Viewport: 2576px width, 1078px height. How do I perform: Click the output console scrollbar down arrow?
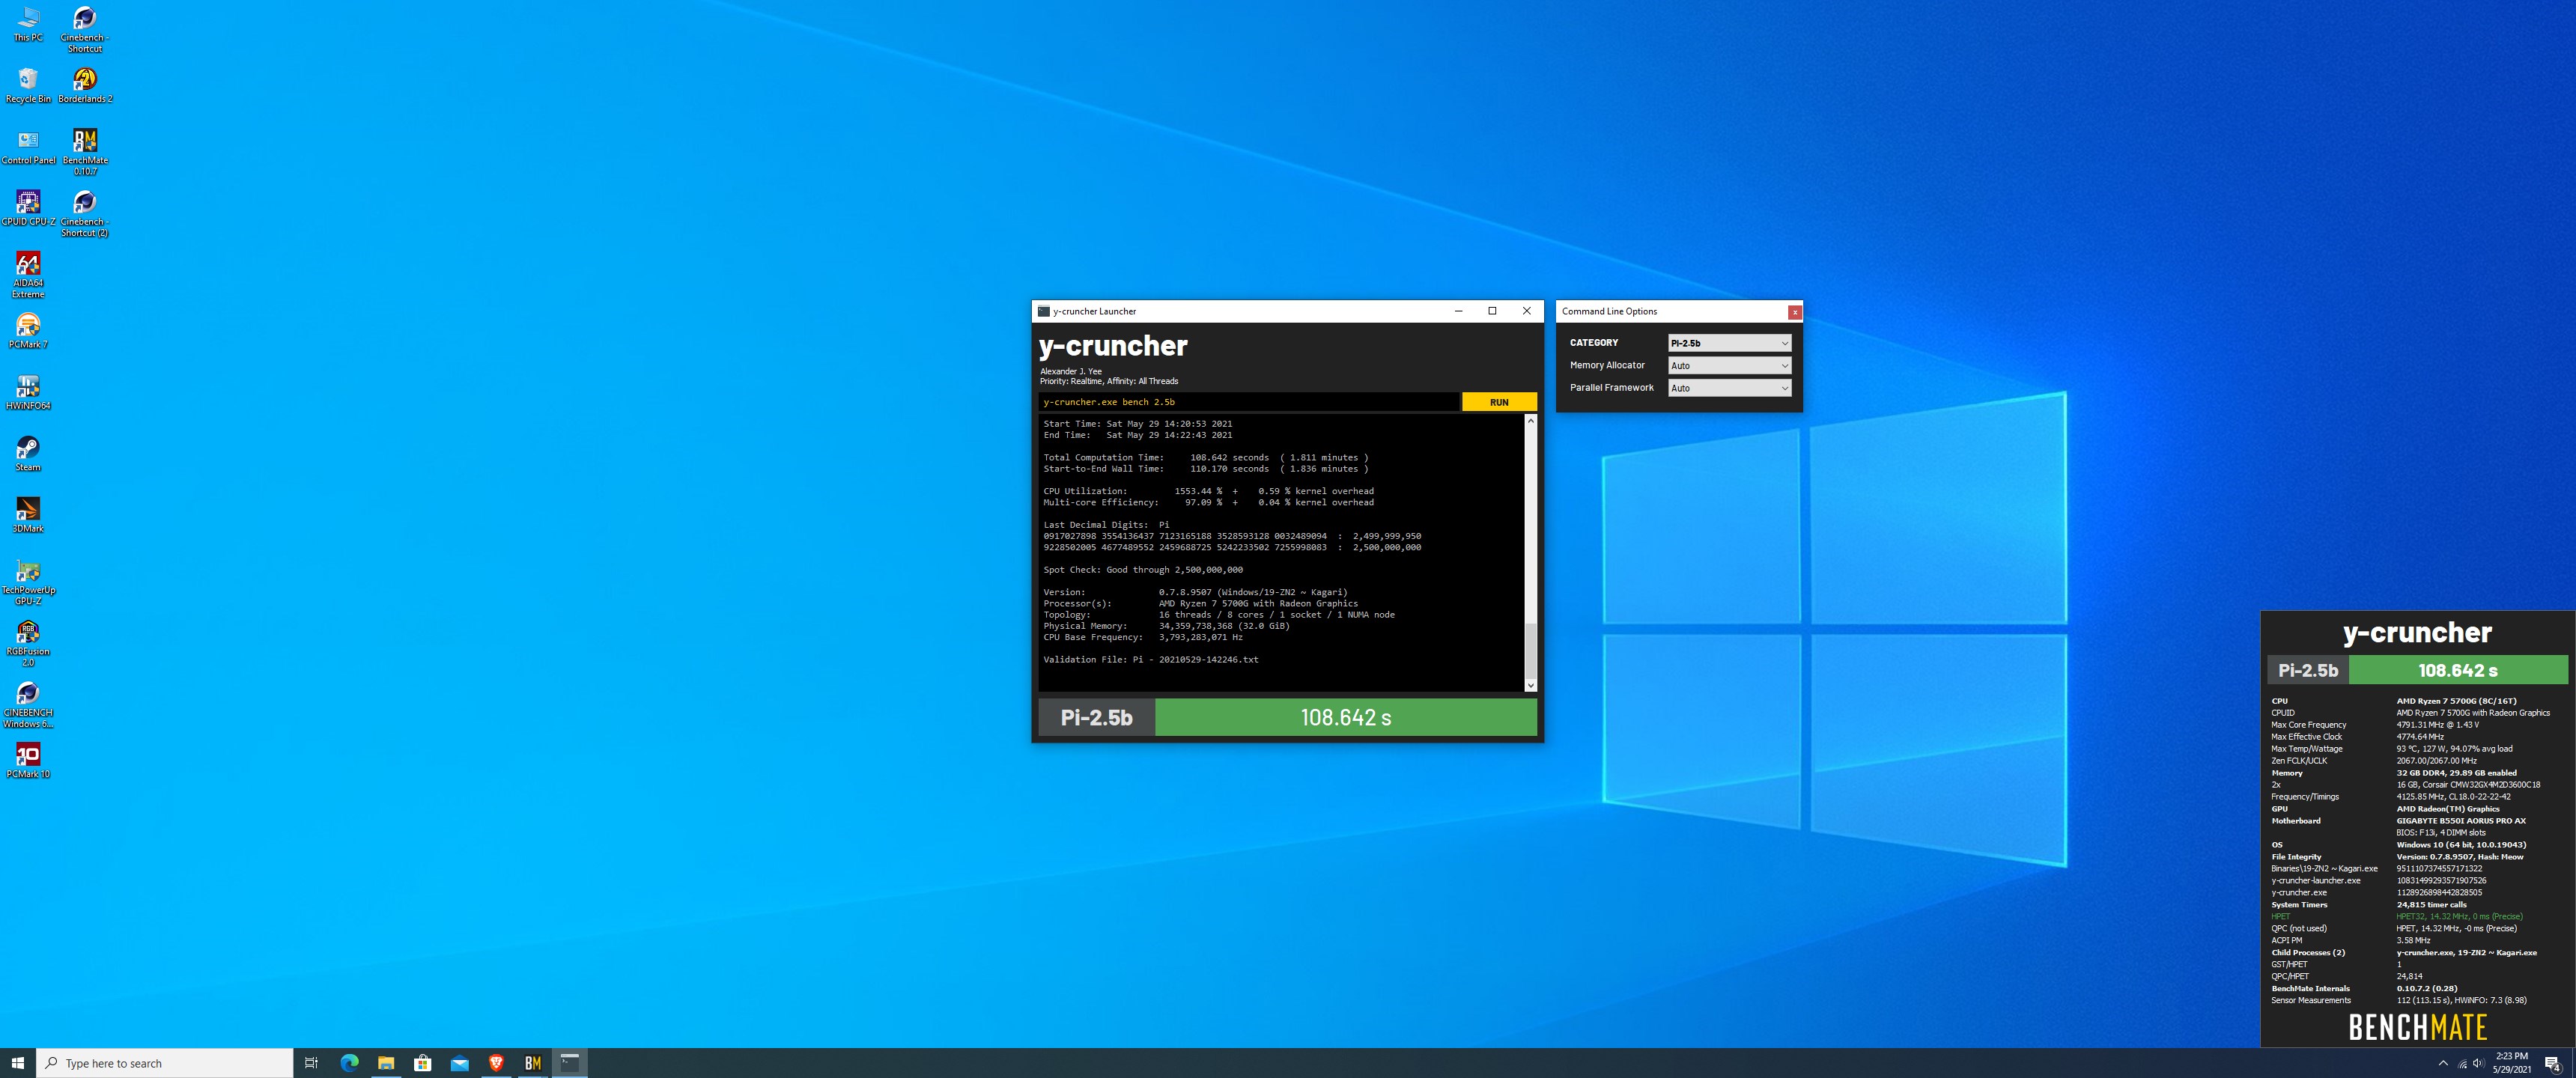coord(1530,685)
